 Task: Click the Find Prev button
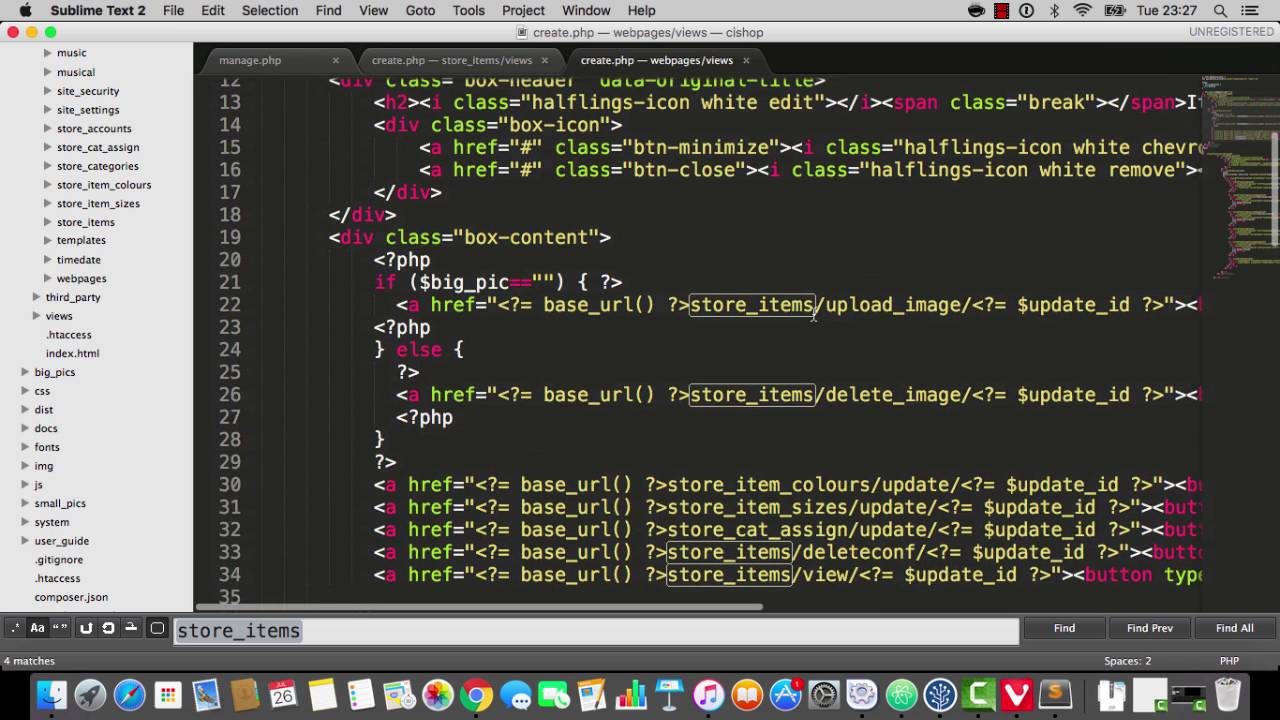1150,628
